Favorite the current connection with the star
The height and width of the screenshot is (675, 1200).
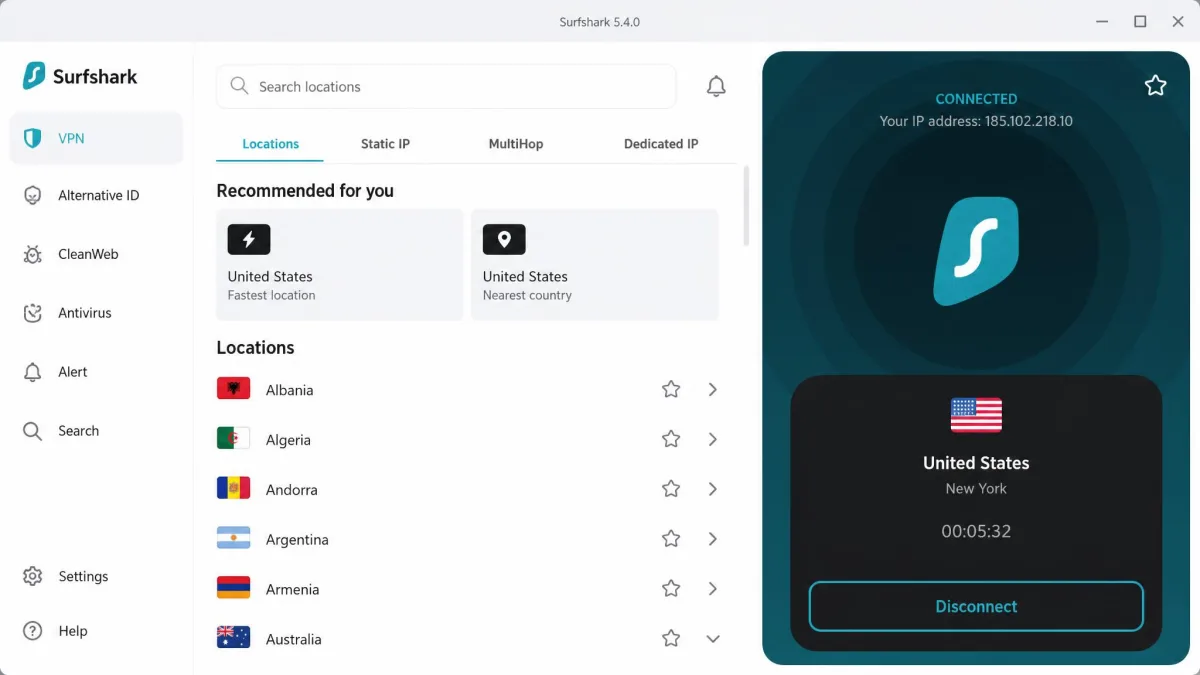click(1155, 86)
